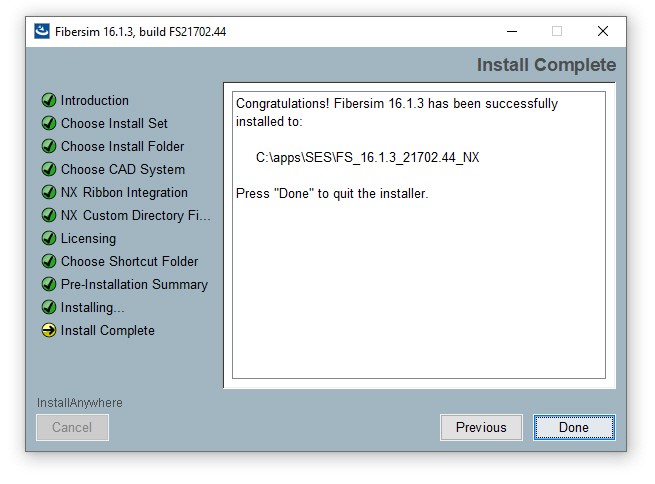Click the Fibersim app icon in title bar

point(42,31)
